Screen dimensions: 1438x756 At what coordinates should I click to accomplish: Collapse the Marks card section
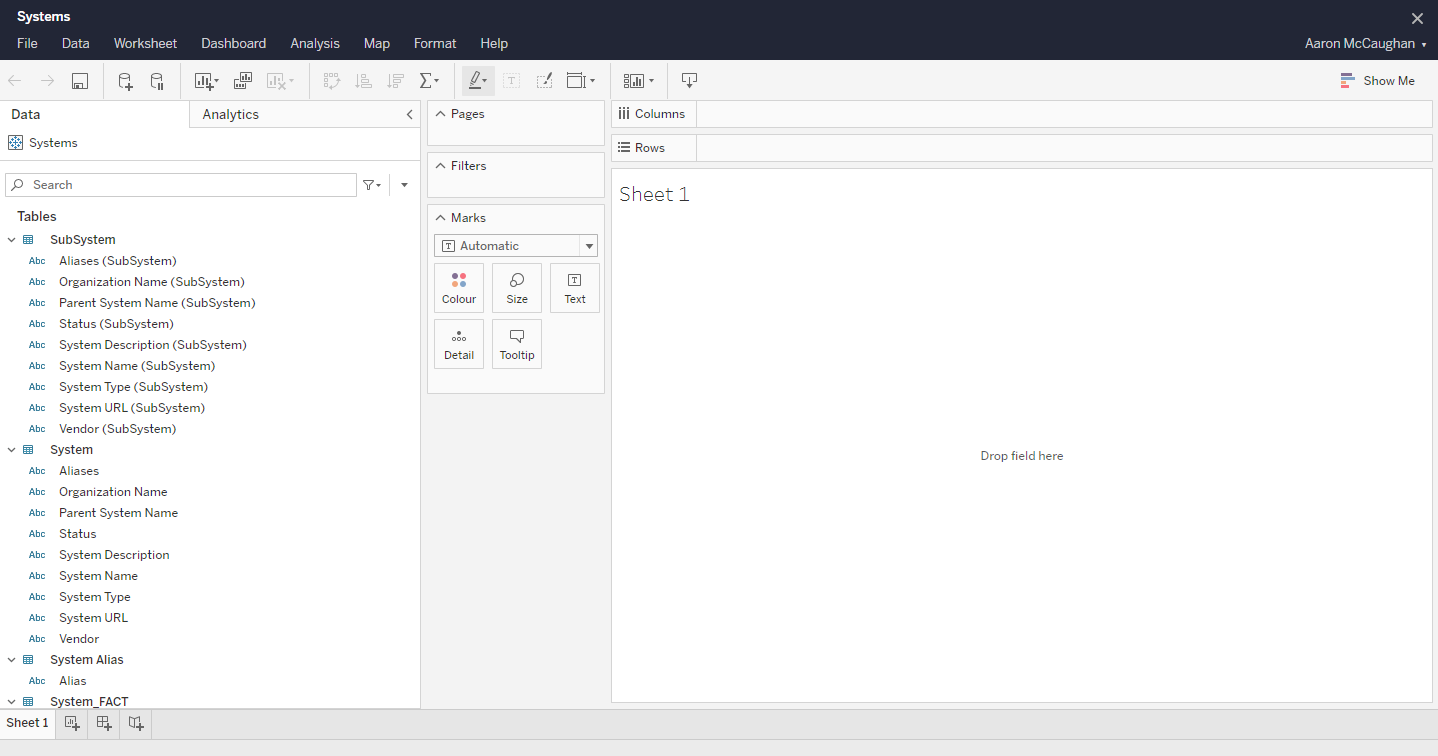pos(440,218)
